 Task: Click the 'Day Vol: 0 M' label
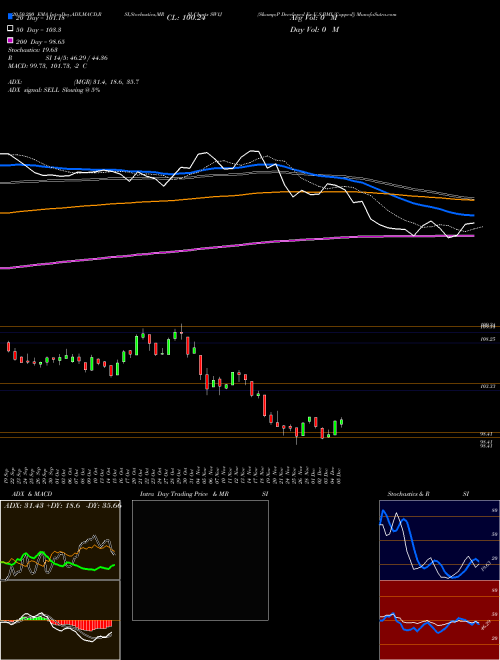(314, 29)
